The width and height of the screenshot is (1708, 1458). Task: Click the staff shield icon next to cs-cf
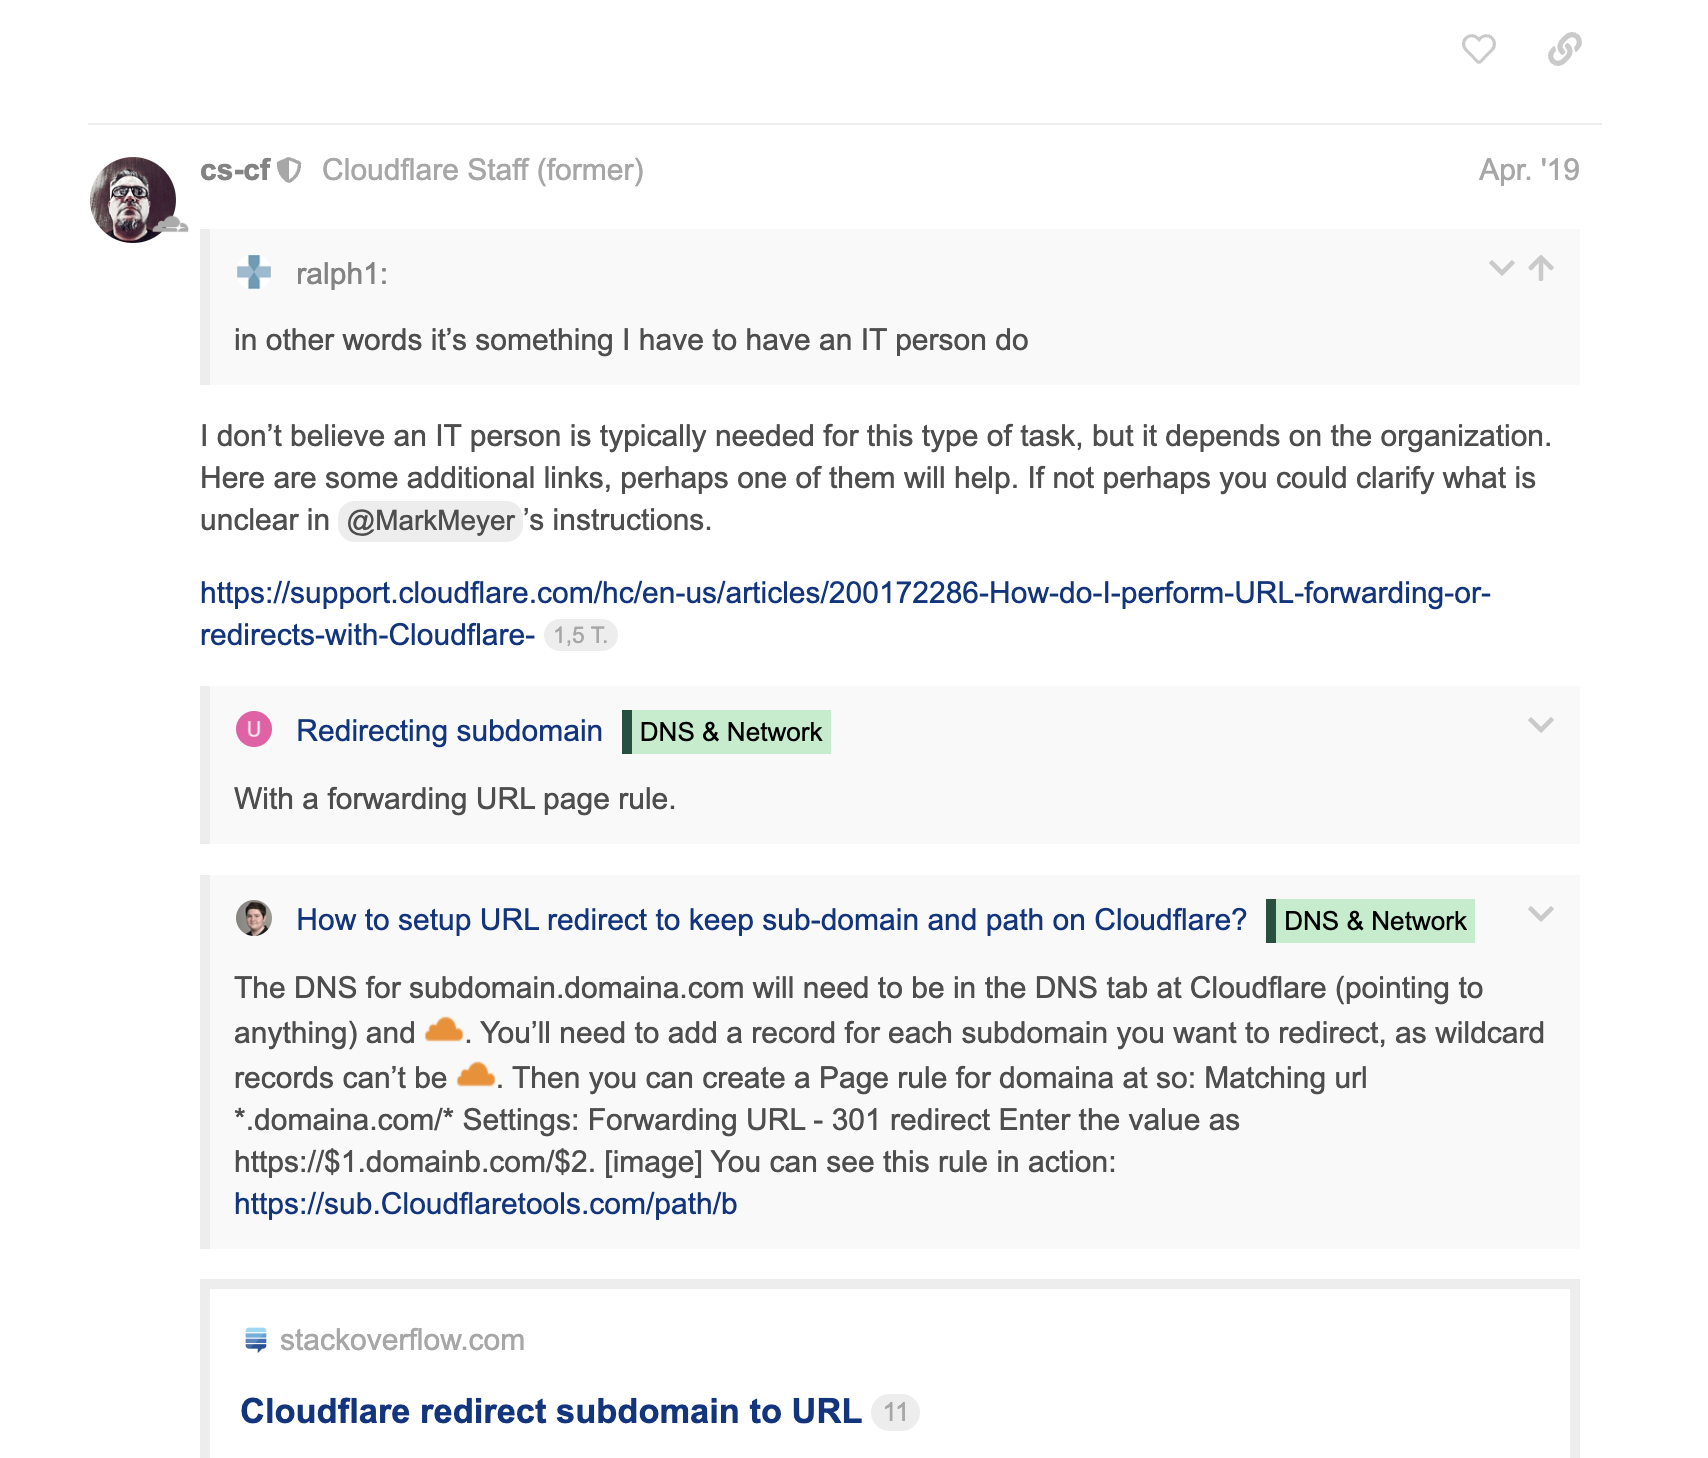289,171
